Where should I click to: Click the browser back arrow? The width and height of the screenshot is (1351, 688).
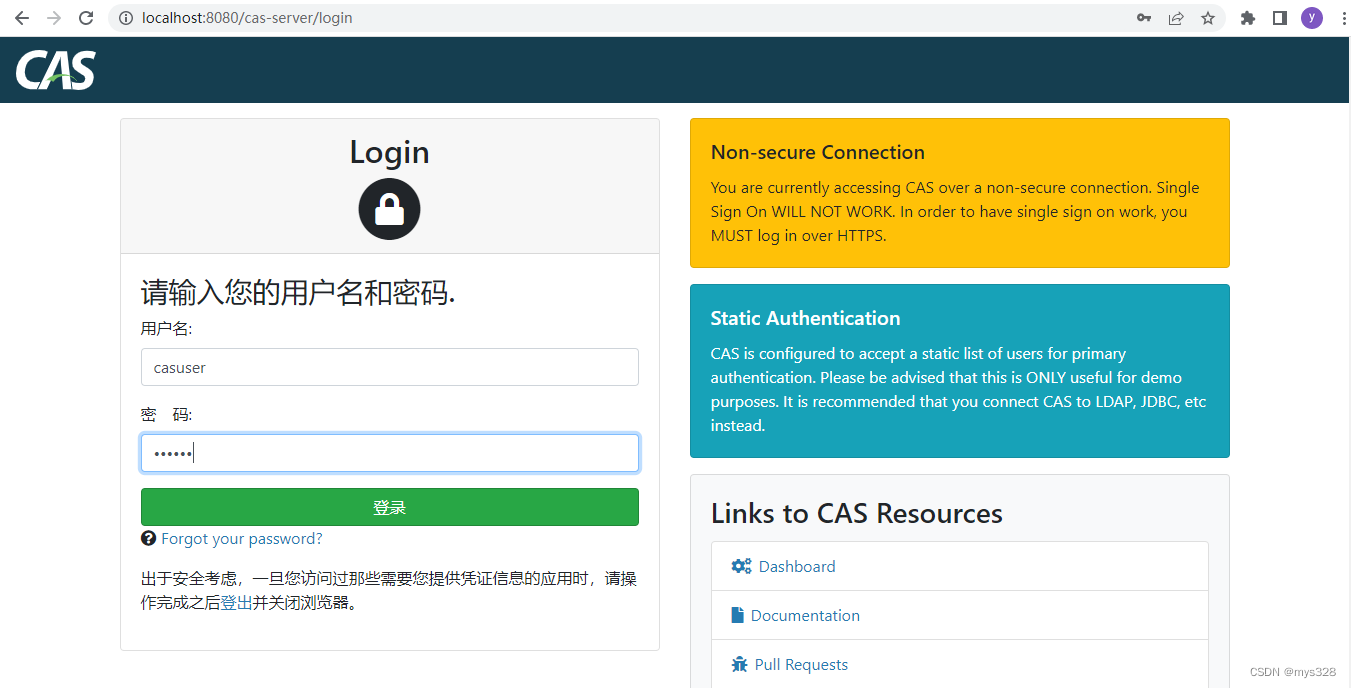(22, 18)
